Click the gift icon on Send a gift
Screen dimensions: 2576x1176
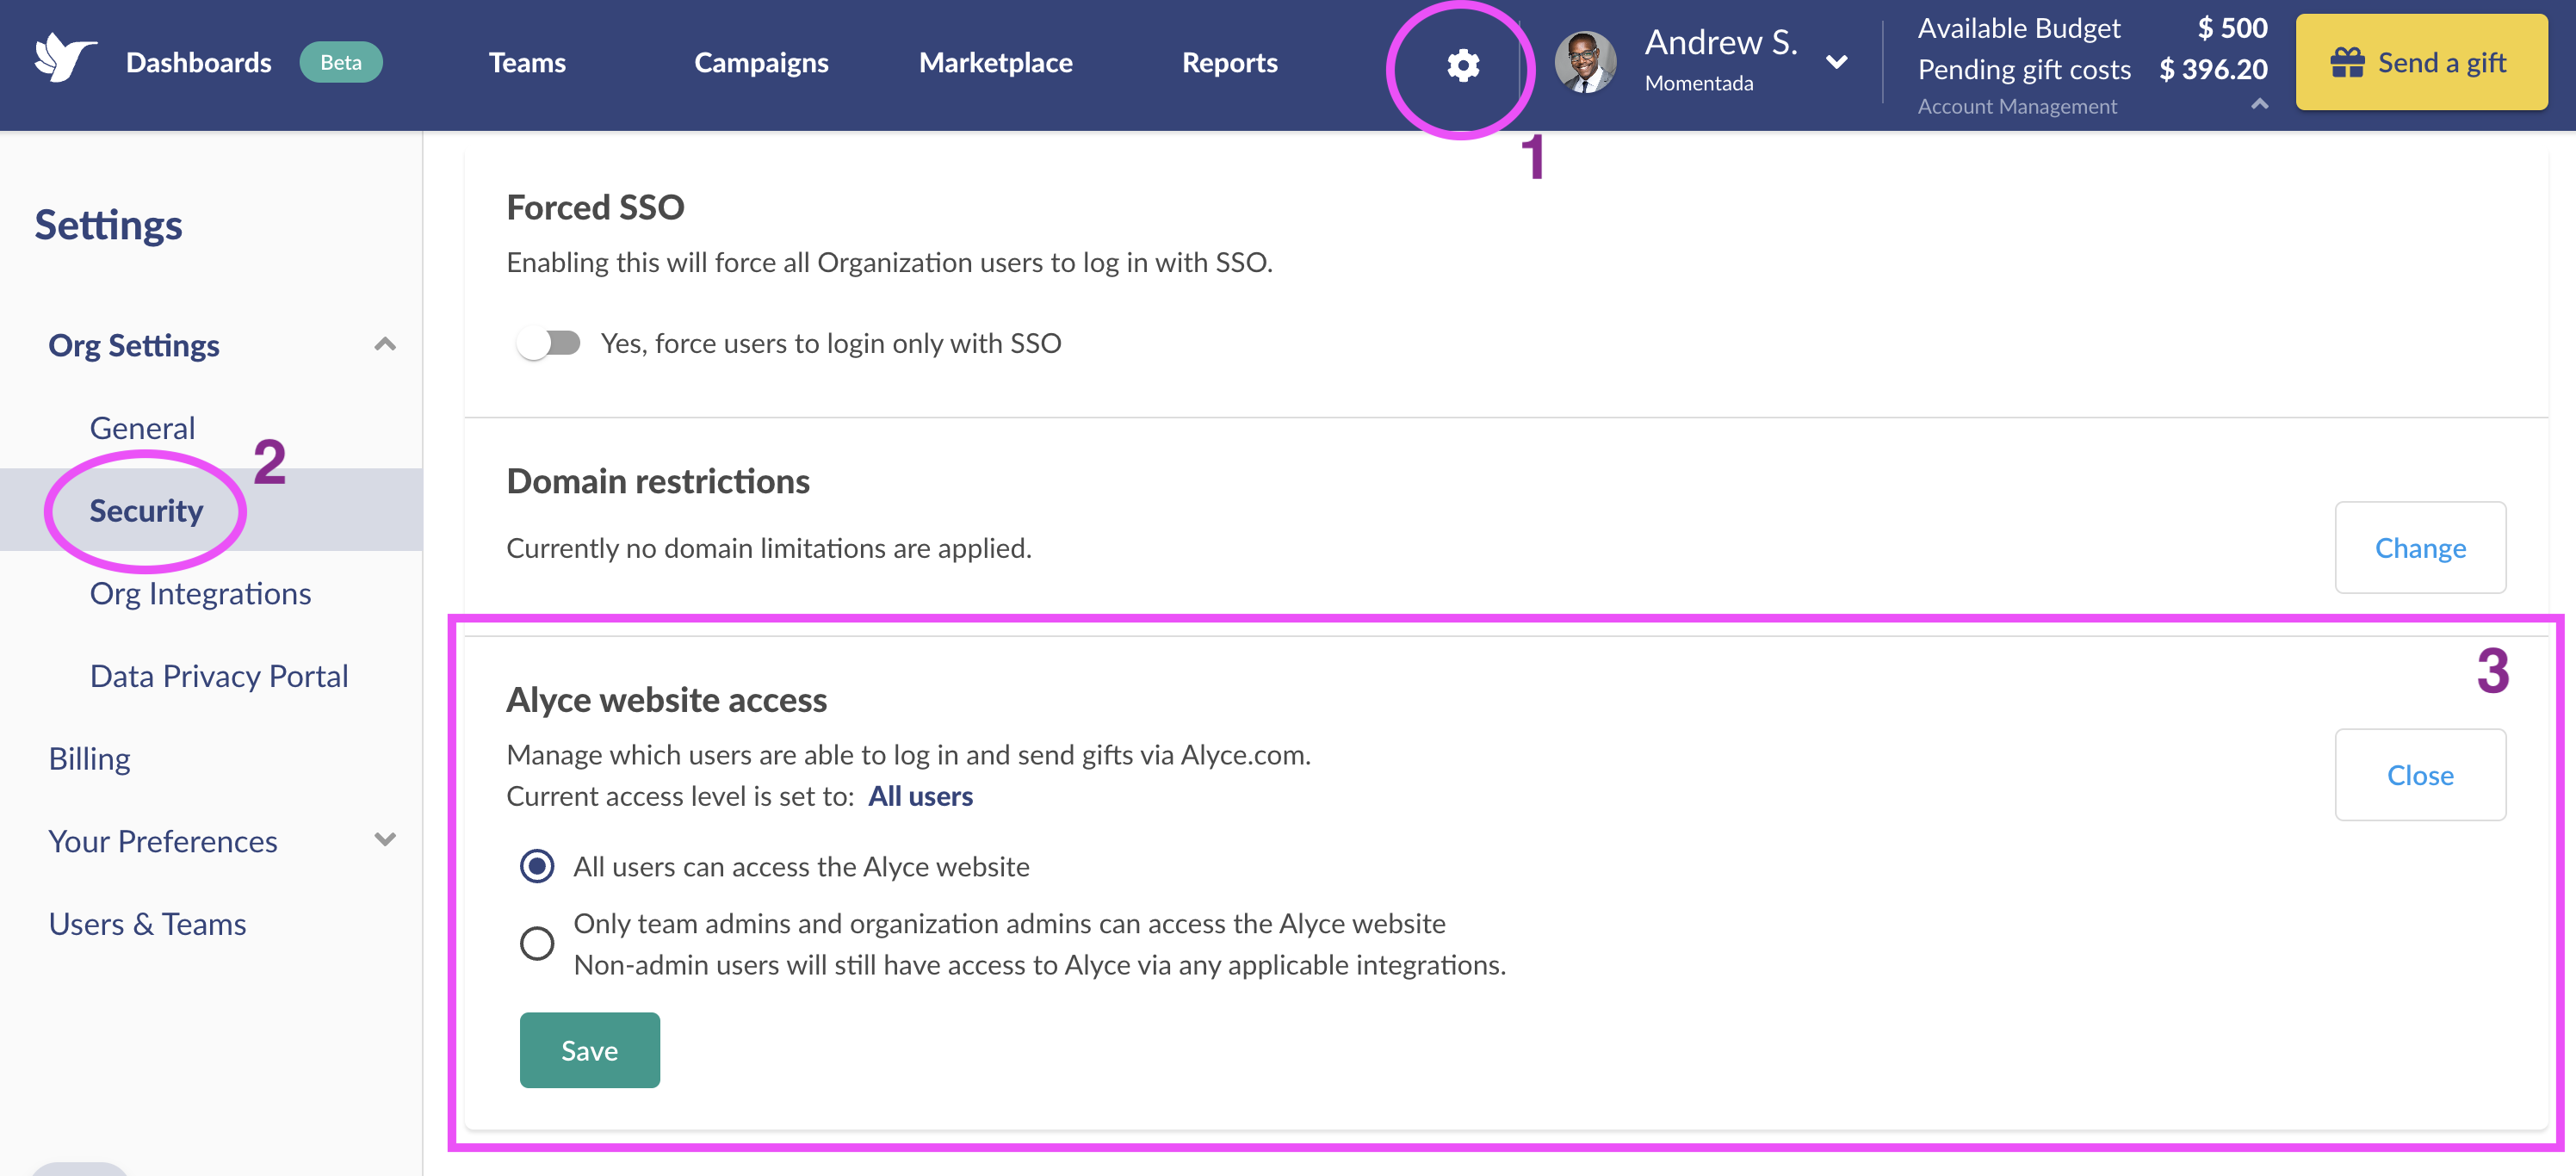[x=2347, y=62]
